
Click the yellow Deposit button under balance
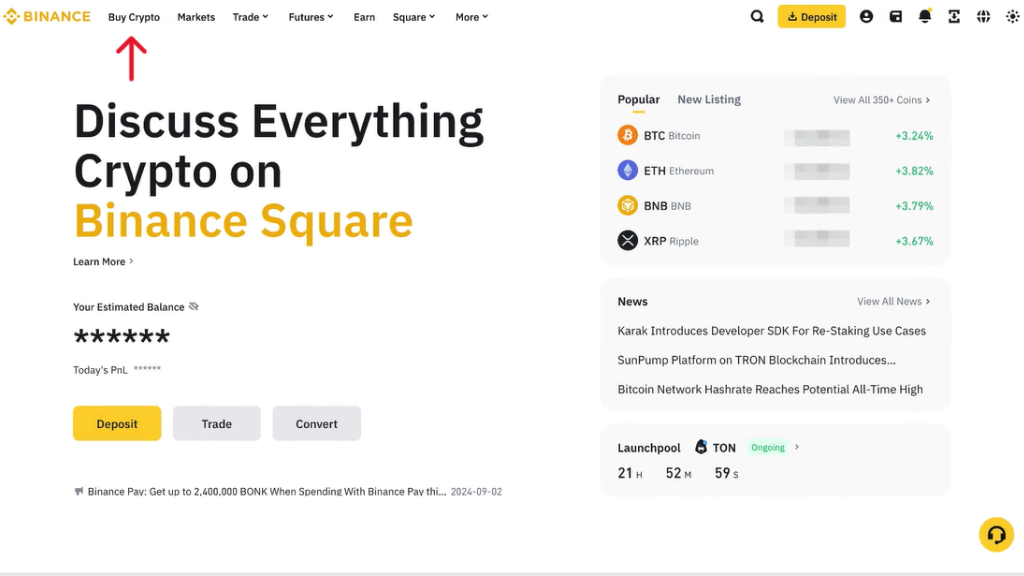pos(117,423)
